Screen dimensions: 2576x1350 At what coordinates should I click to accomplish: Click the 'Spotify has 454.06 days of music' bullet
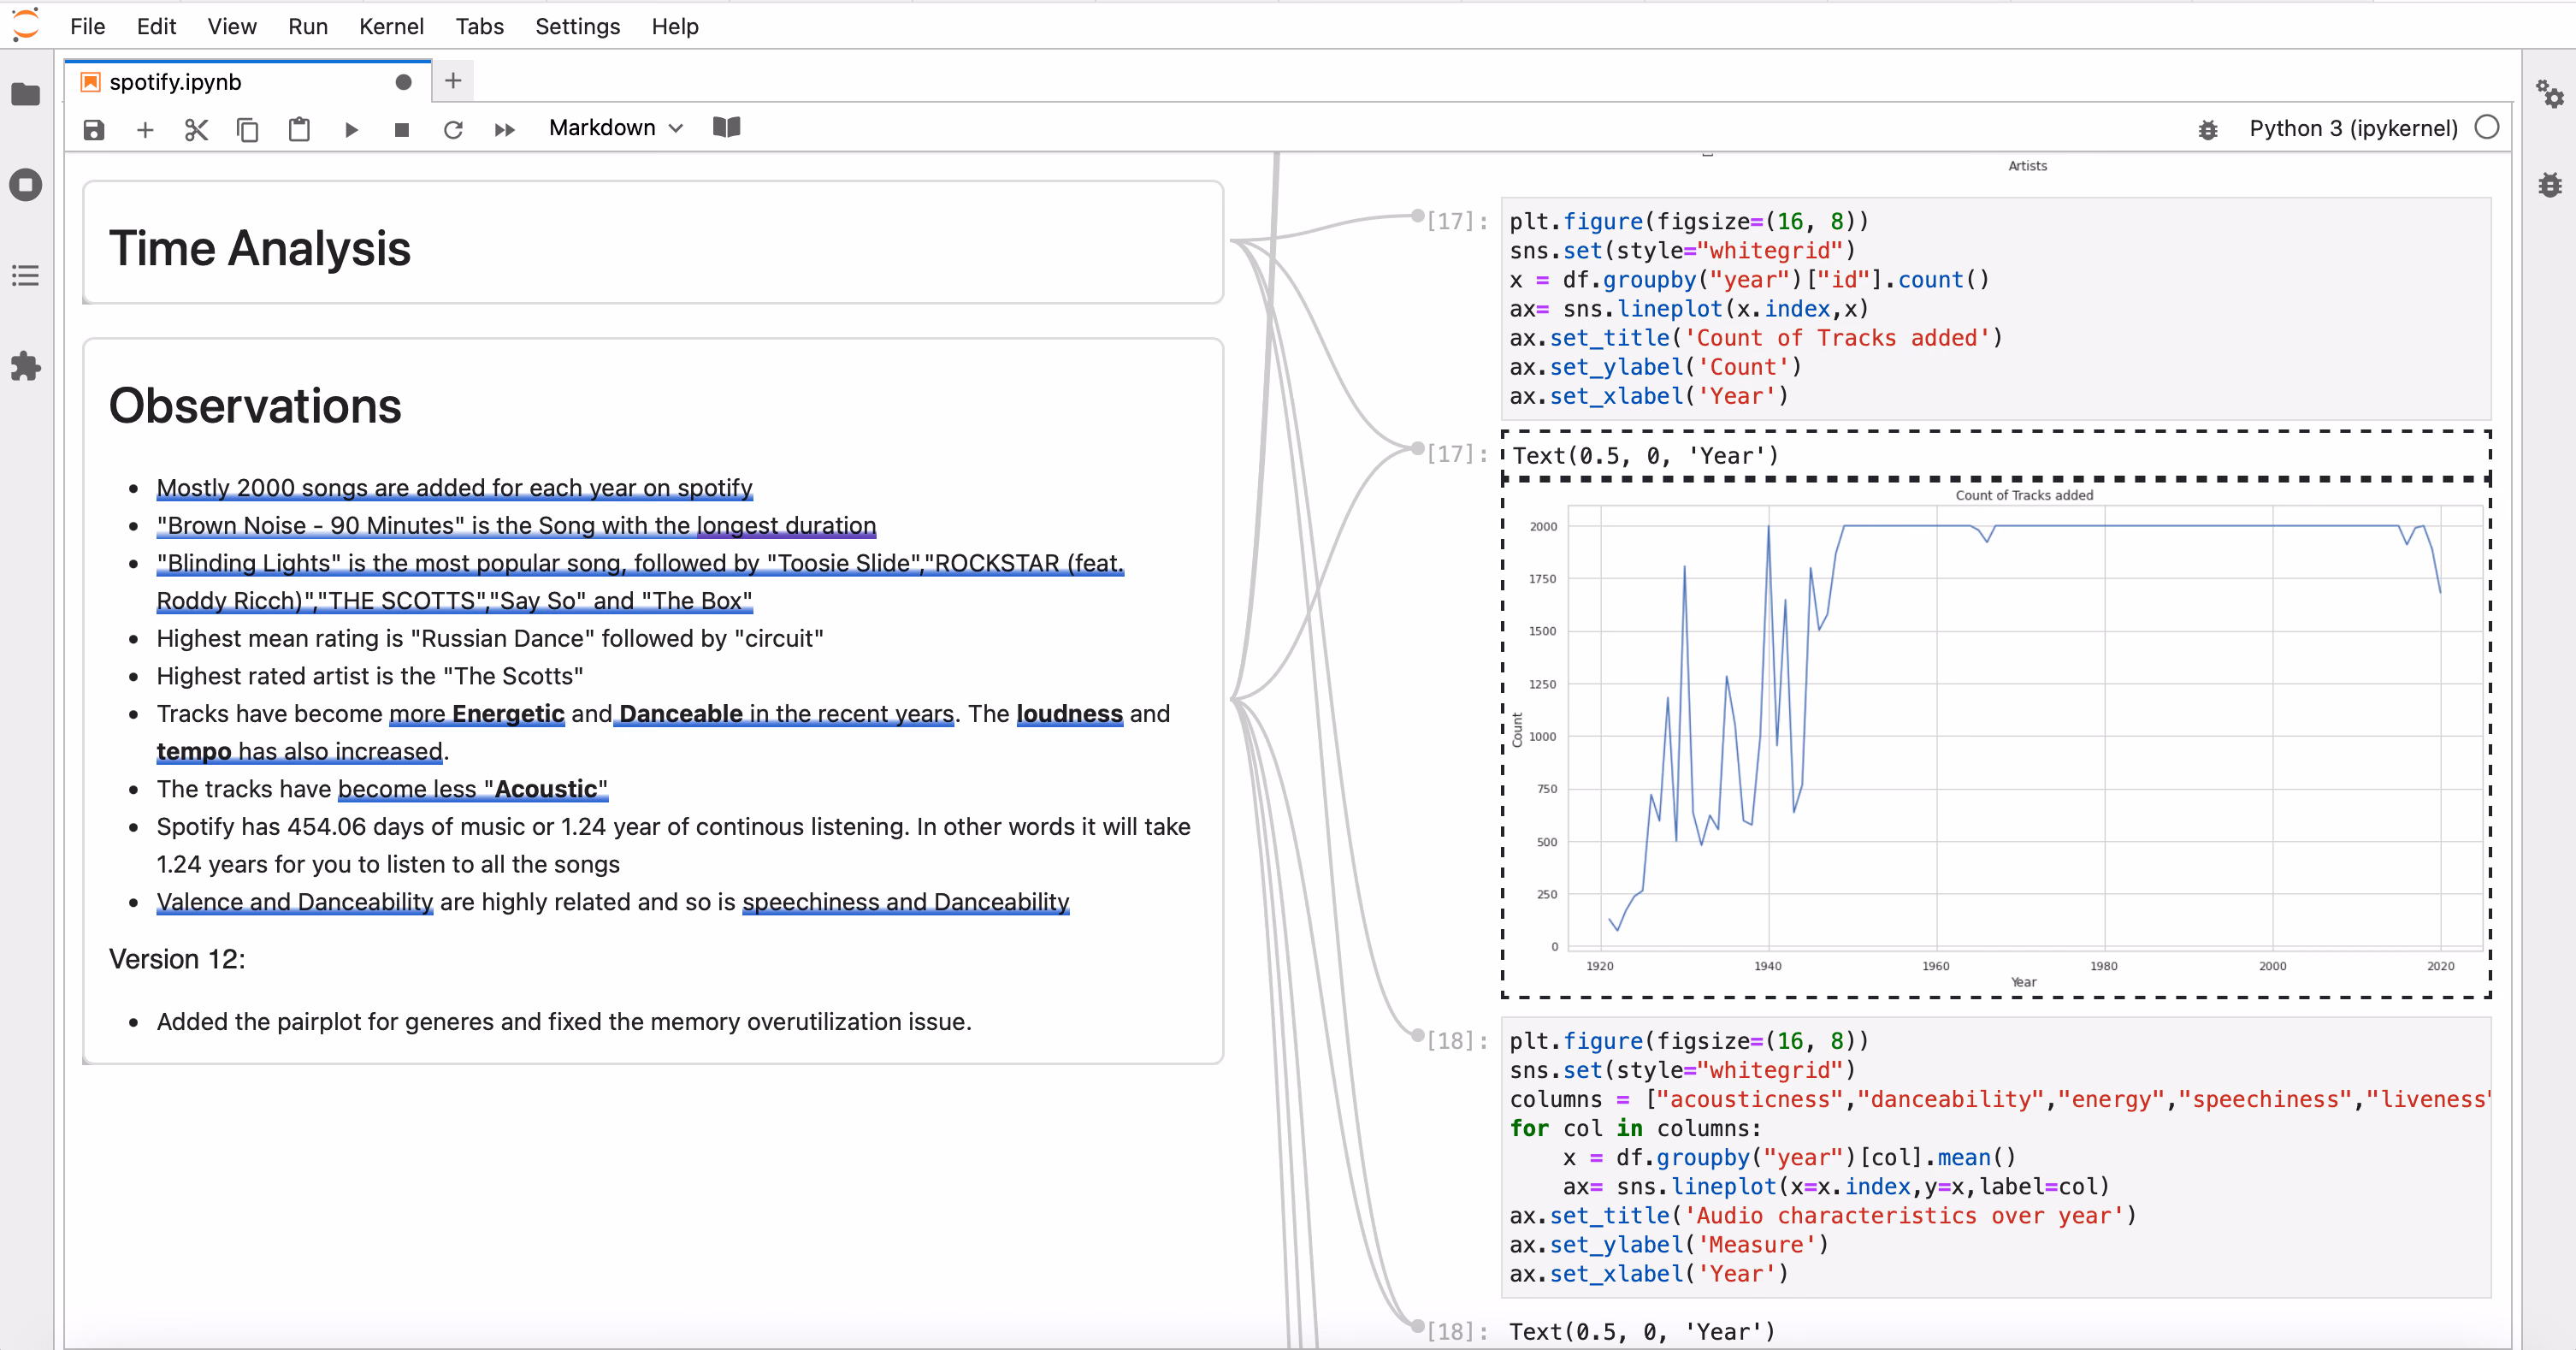coord(674,845)
